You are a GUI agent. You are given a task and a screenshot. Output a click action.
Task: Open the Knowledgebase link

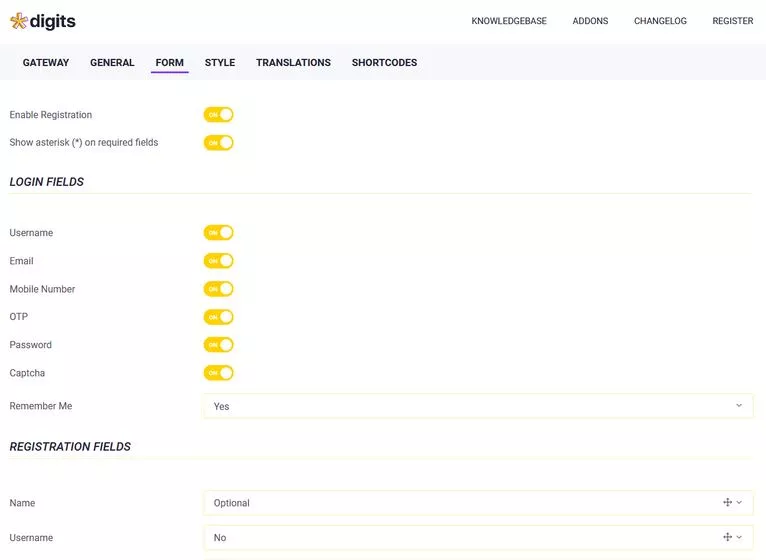pyautogui.click(x=509, y=21)
